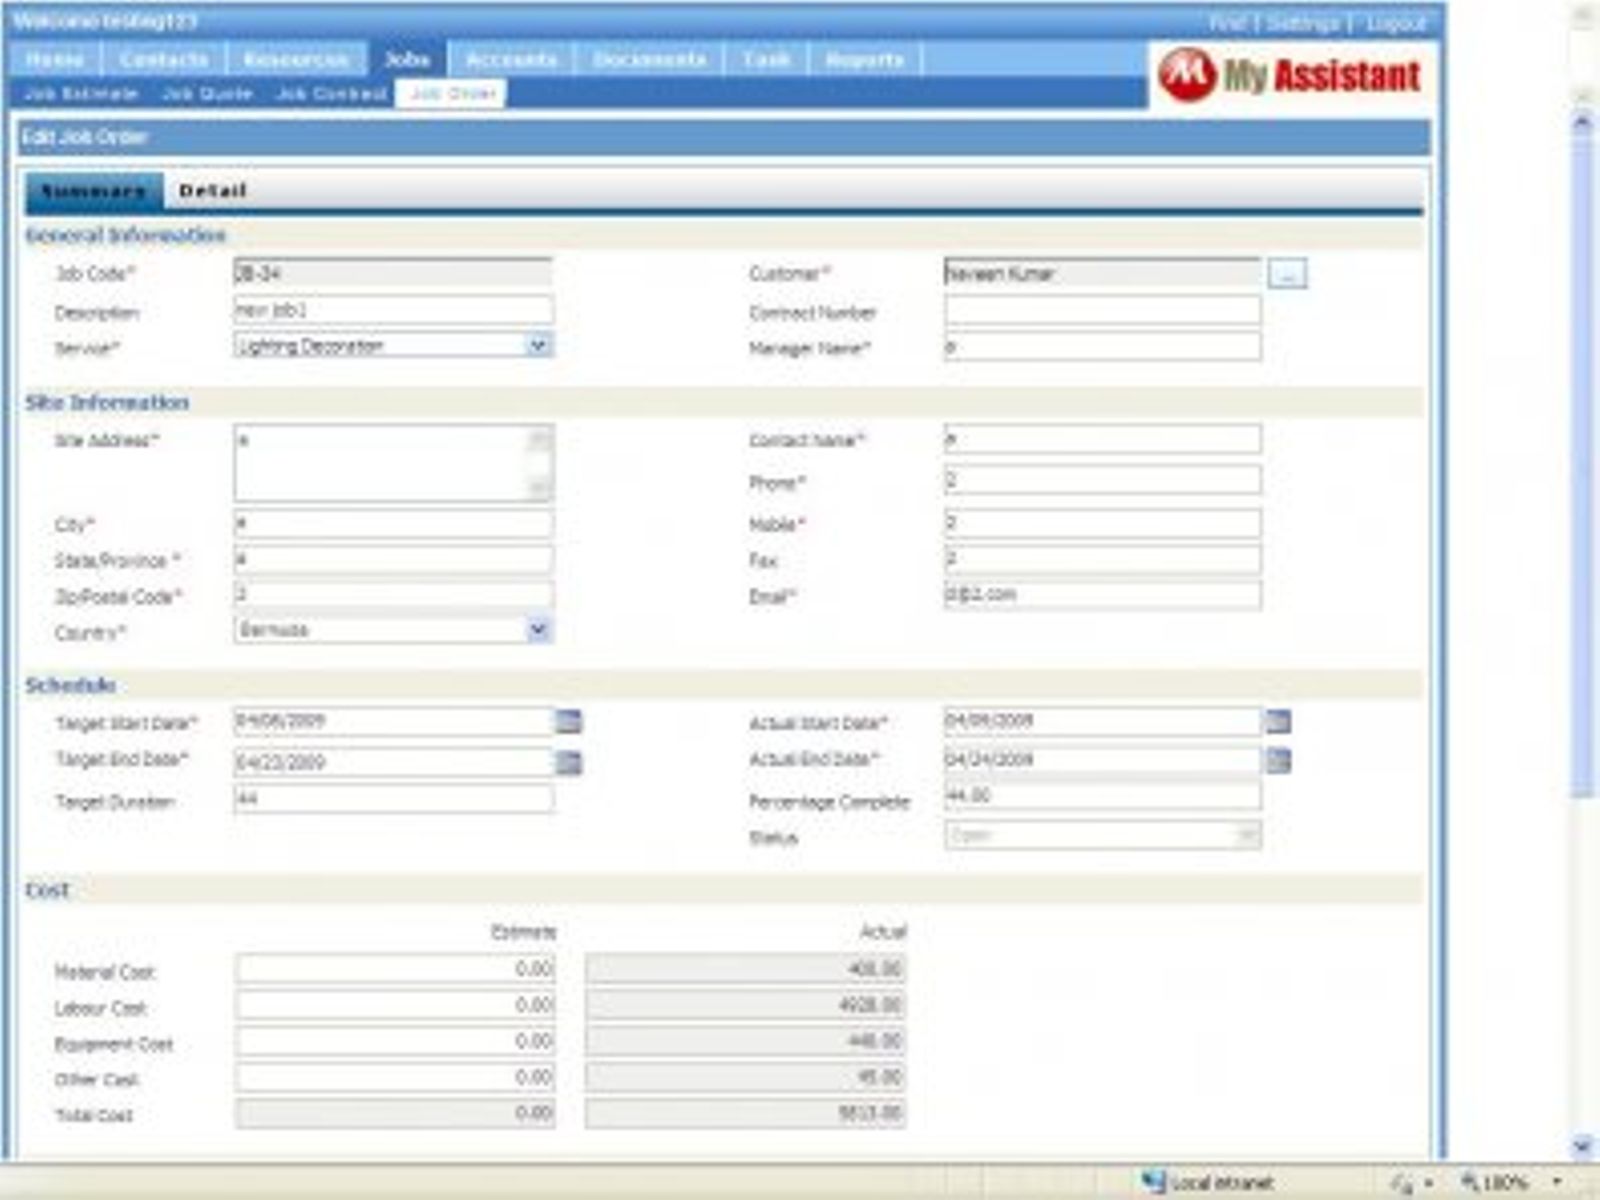This screenshot has width=1600, height=1200.
Task: Open the Job Quote submenu
Action: pyautogui.click(x=207, y=94)
